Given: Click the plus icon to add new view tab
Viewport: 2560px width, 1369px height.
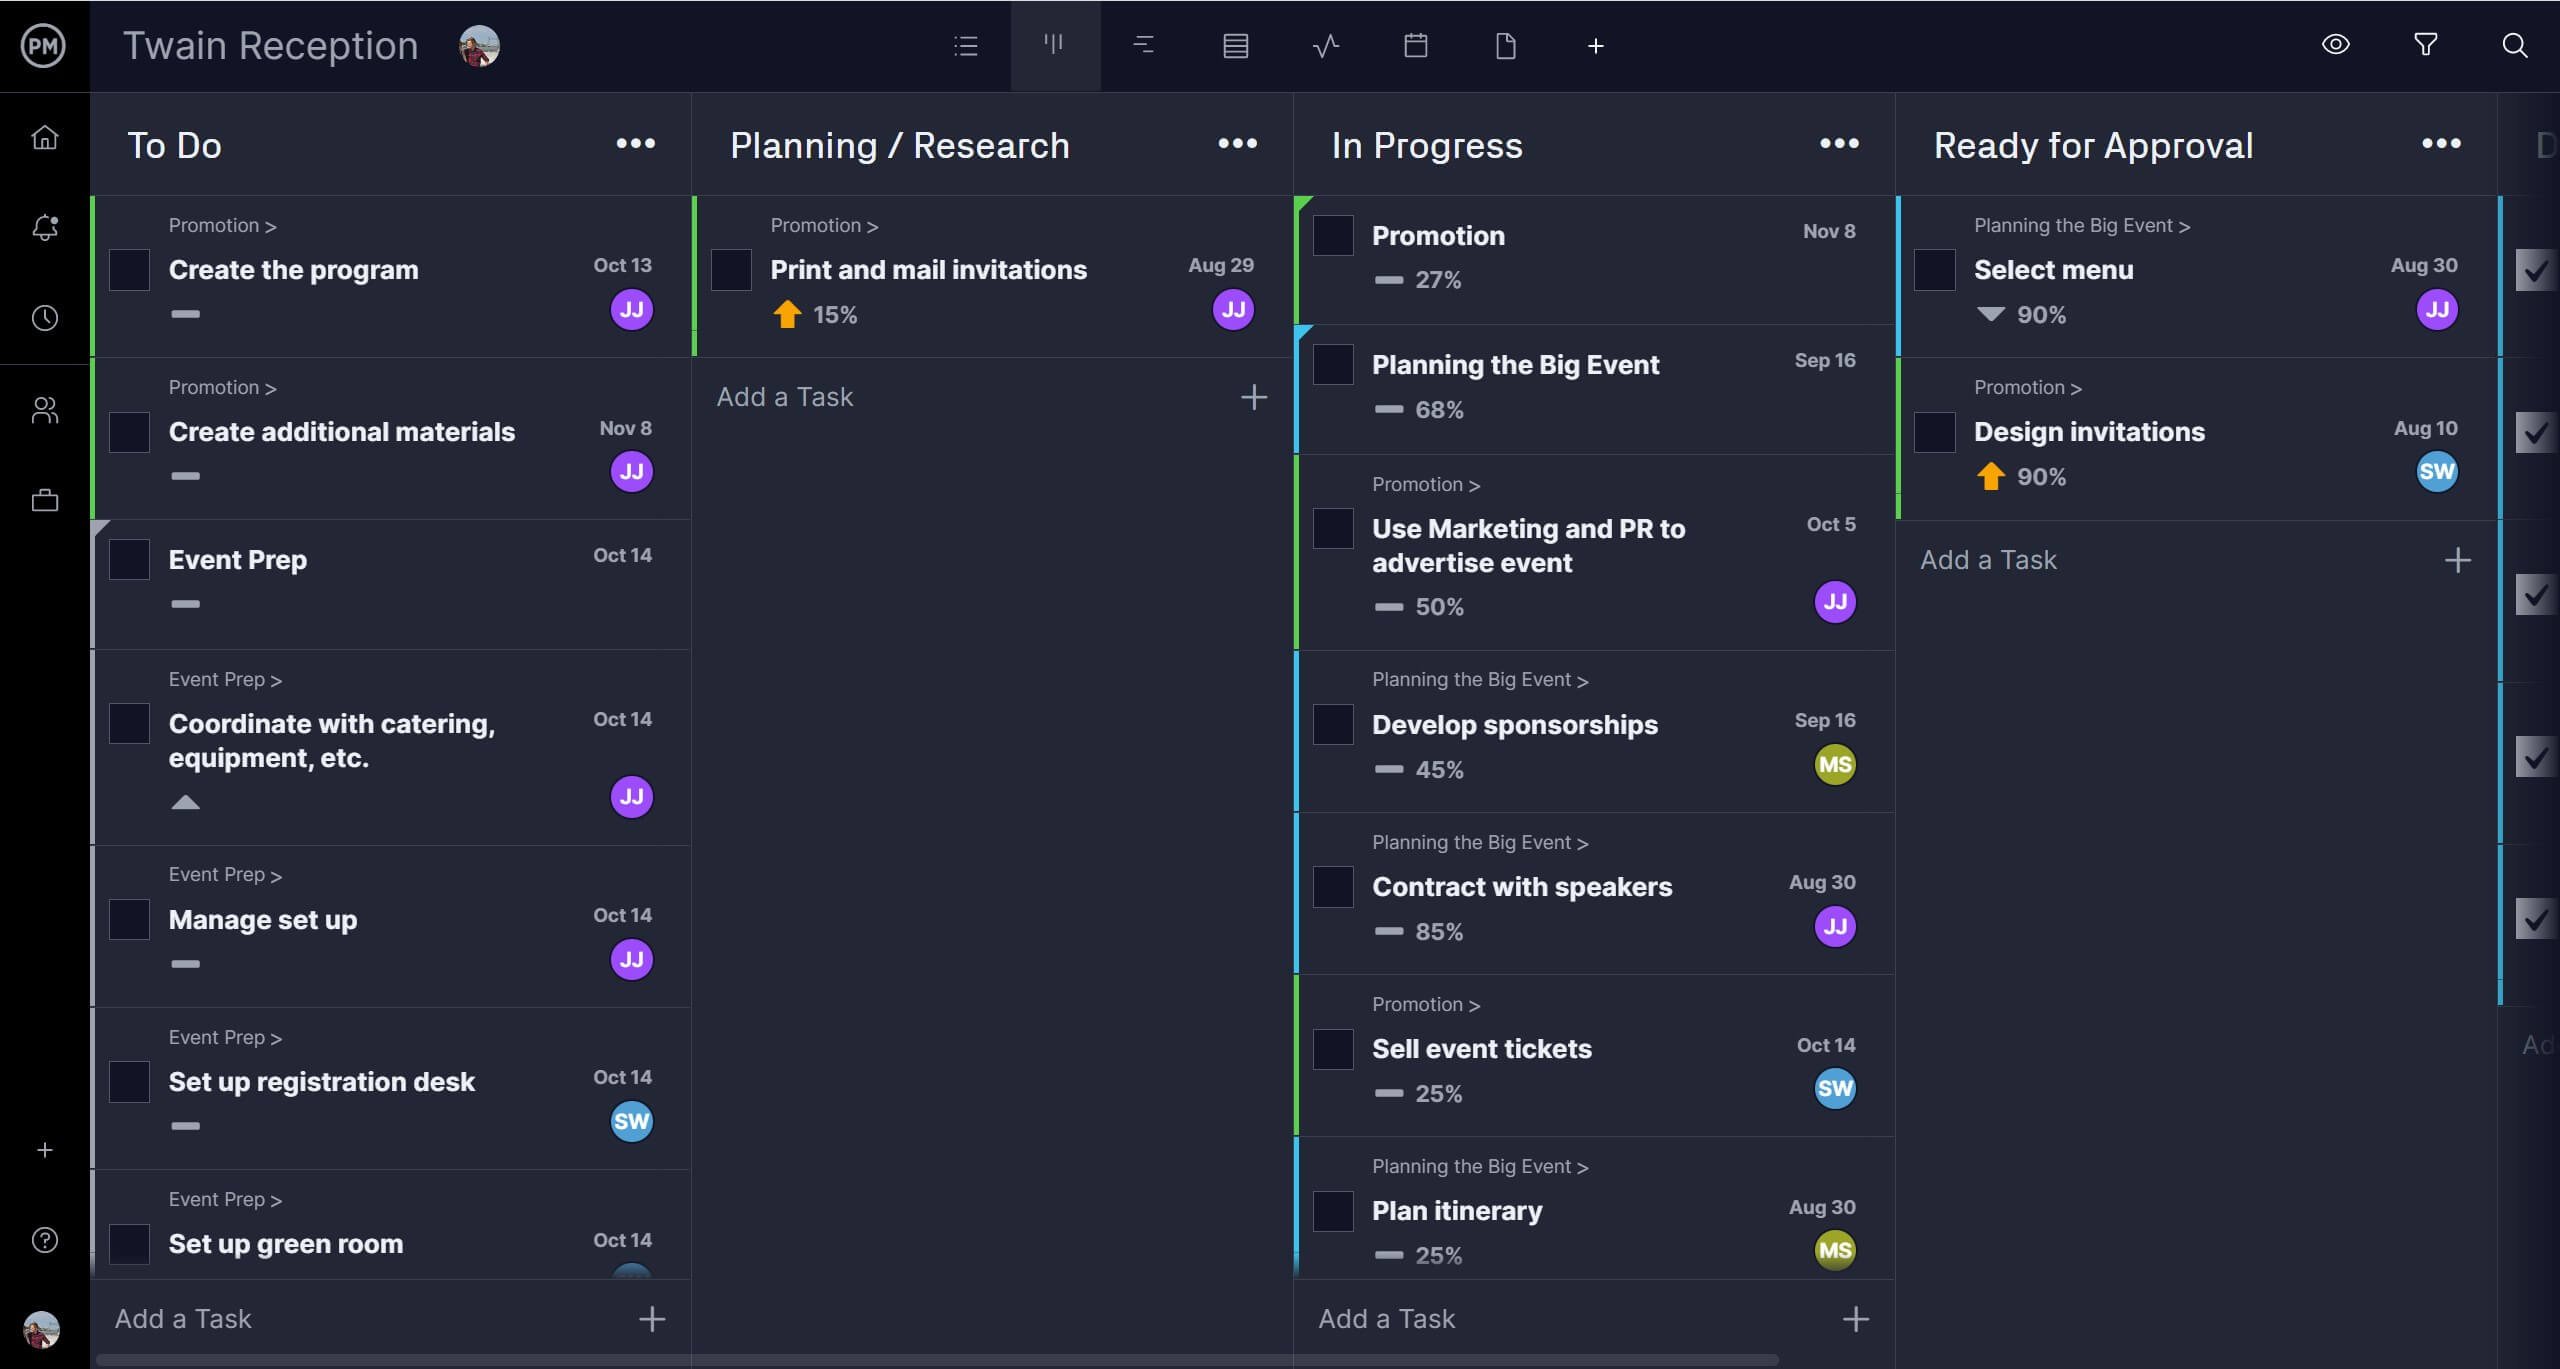Looking at the screenshot, I should point(1593,46).
